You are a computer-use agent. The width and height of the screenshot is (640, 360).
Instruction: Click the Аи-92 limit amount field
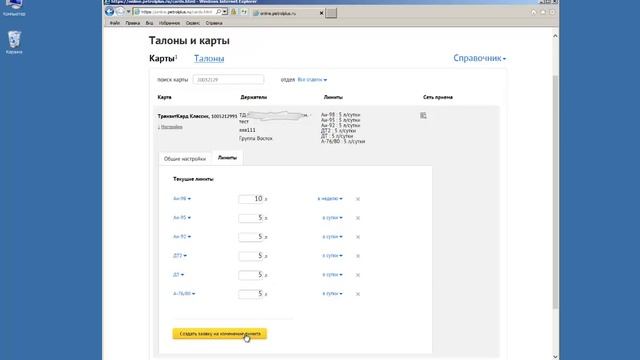coord(251,237)
